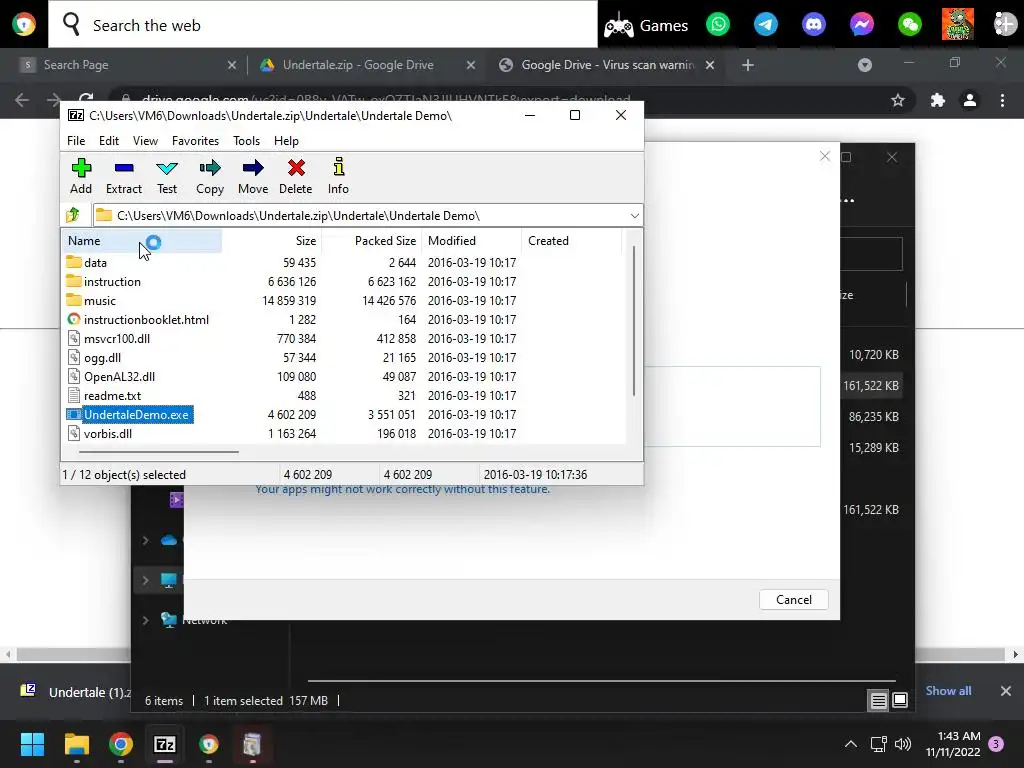This screenshot has height=768, width=1024.
Task: Click the file list horizontal scrollbar
Action: (x=159, y=451)
